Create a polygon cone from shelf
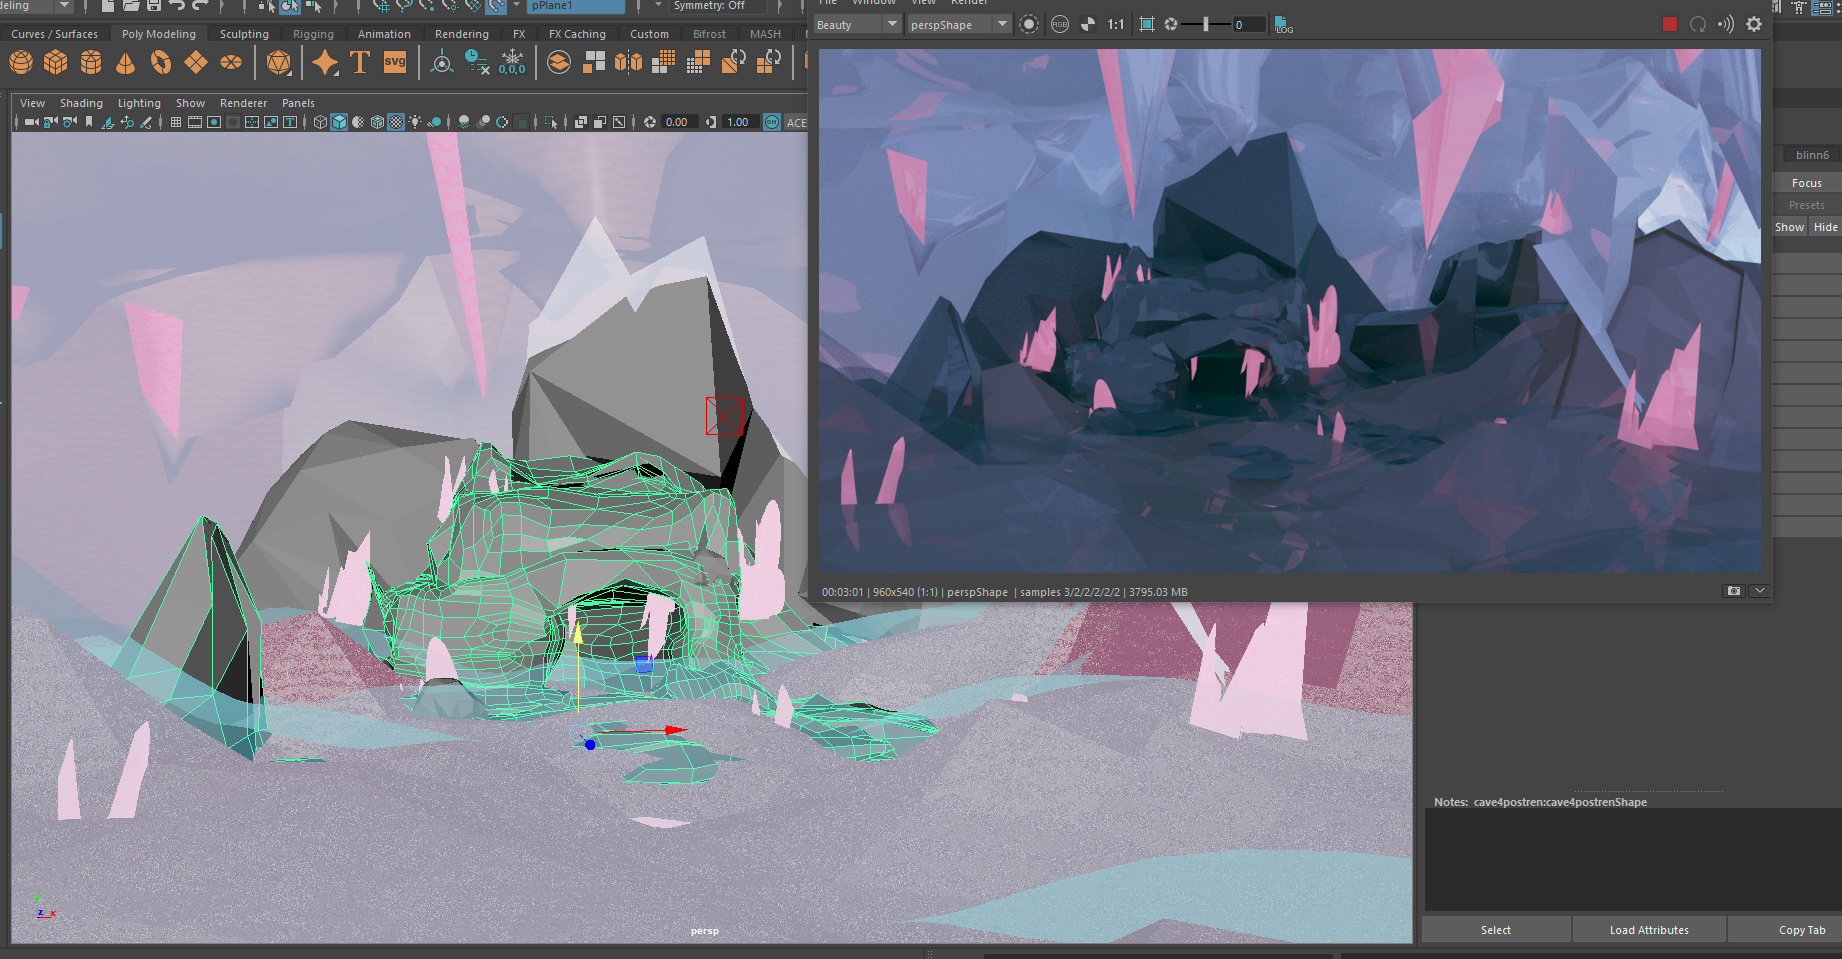 pos(126,63)
